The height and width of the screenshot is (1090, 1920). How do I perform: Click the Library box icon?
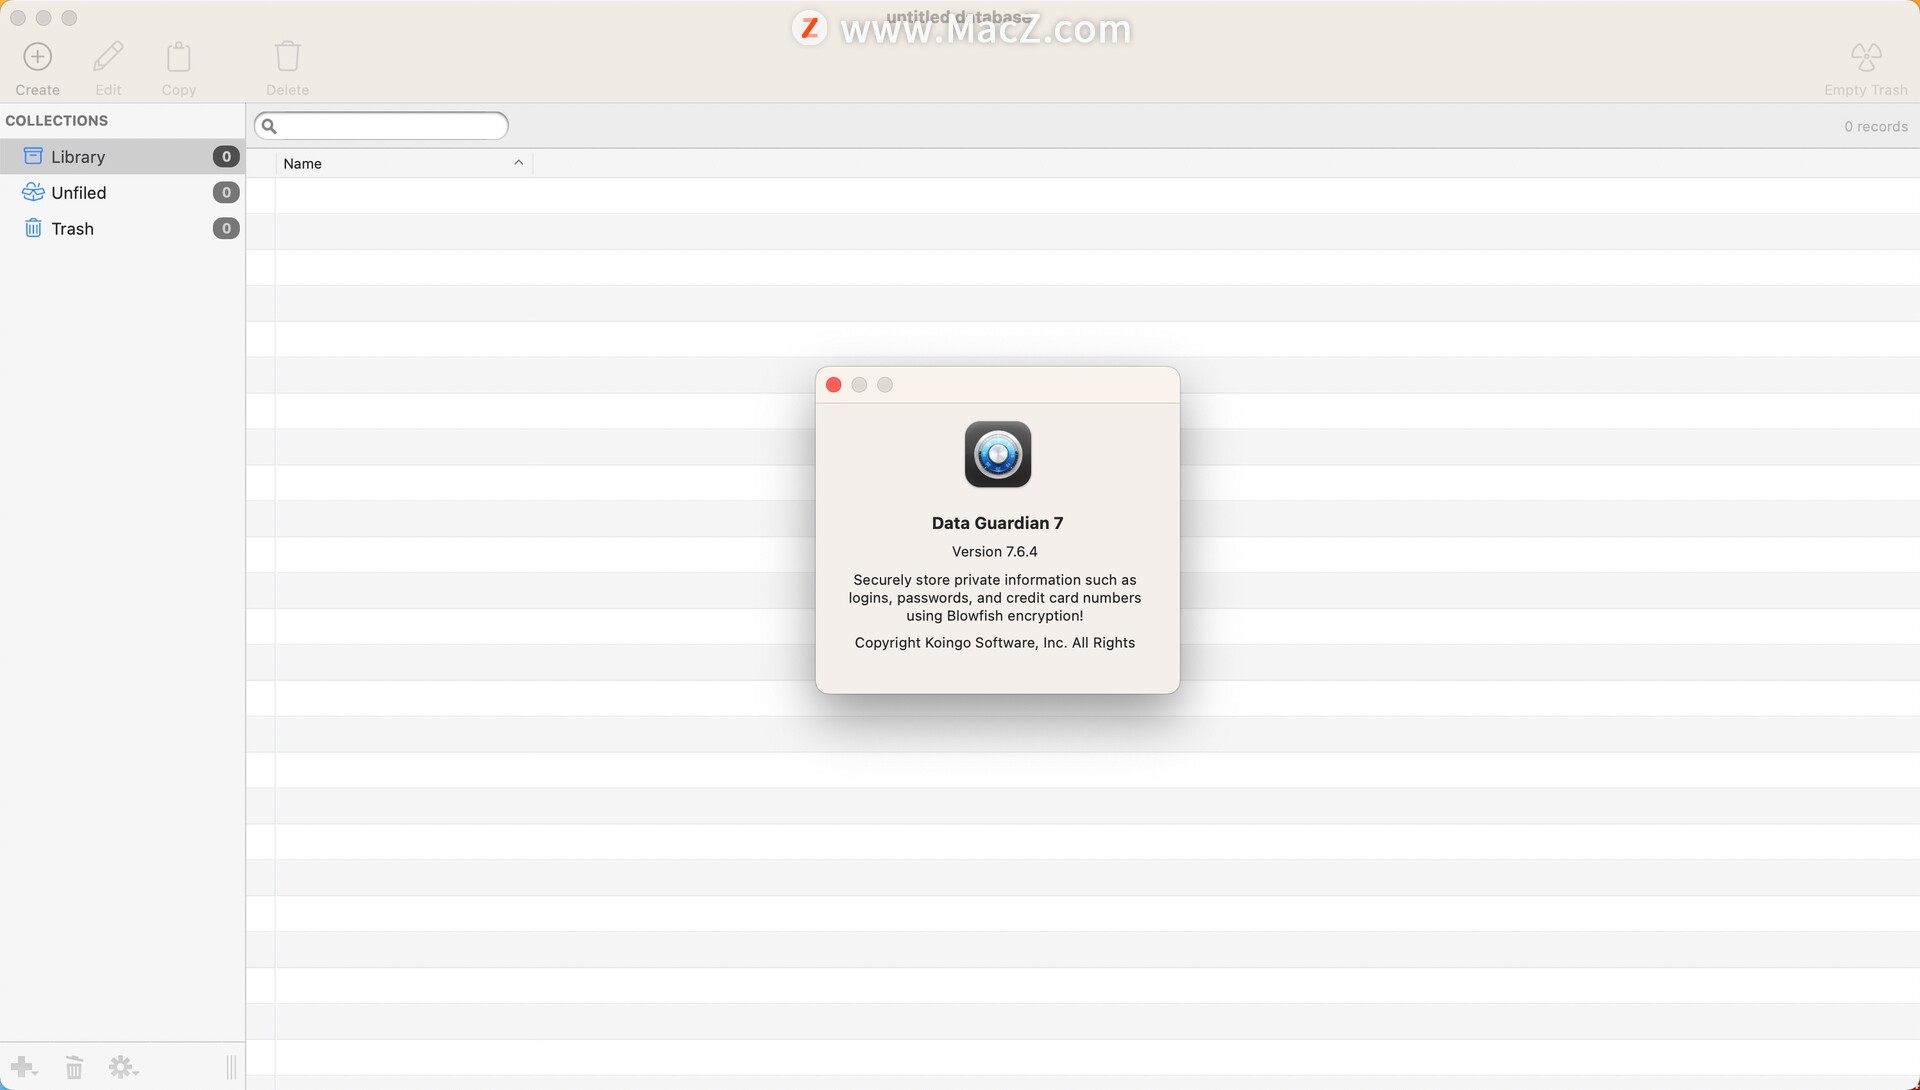(x=32, y=155)
